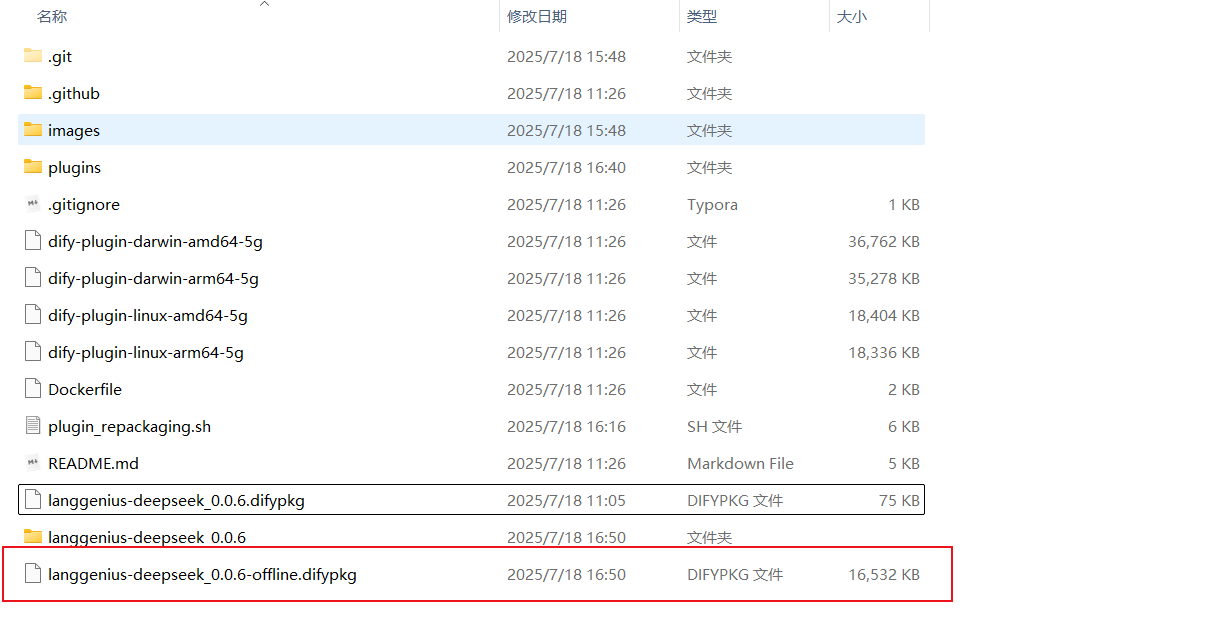The width and height of the screenshot is (1229, 639).
Task: Sort by 类型 column header
Action: (x=702, y=16)
